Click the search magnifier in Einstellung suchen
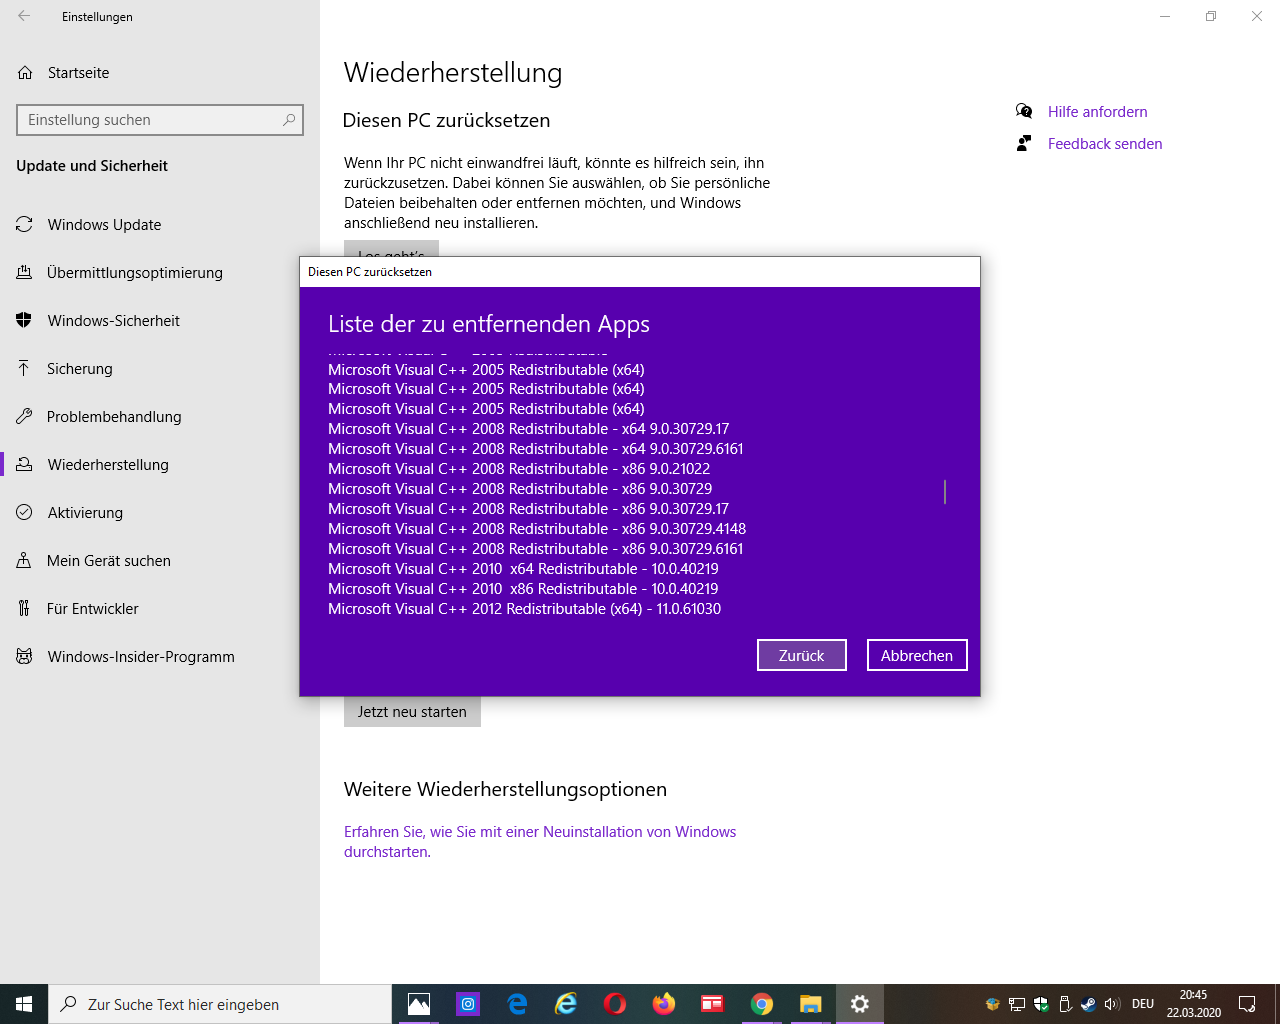 point(289,120)
